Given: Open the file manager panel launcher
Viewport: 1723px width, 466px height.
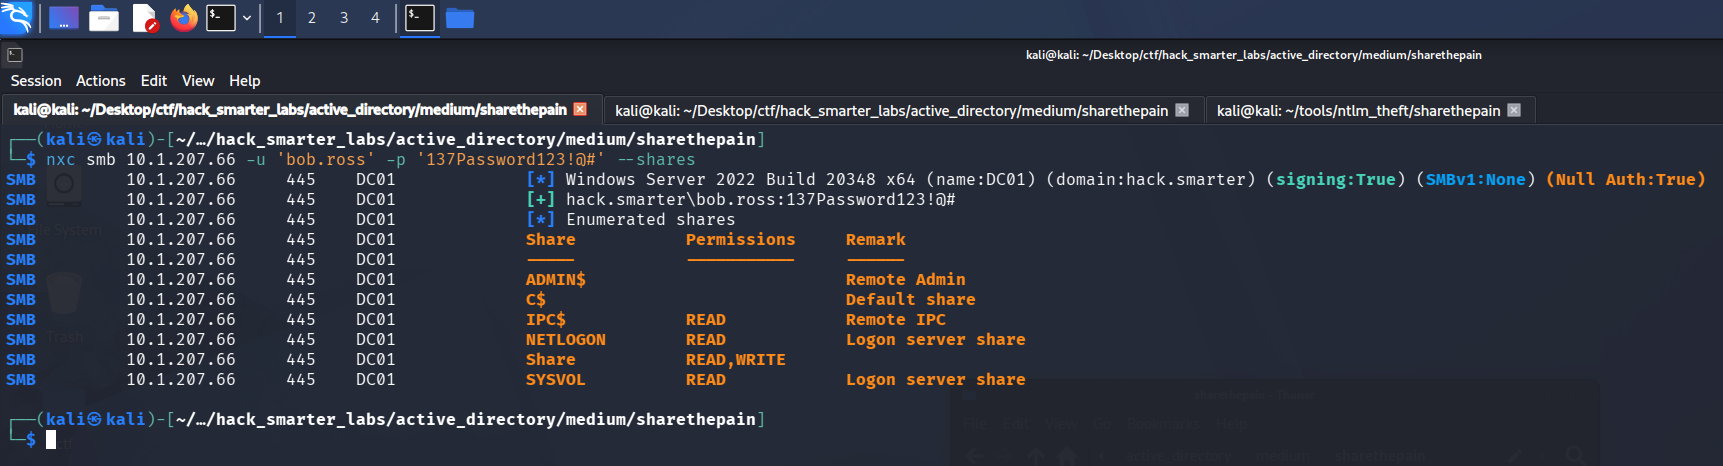Looking at the screenshot, I should (x=104, y=18).
